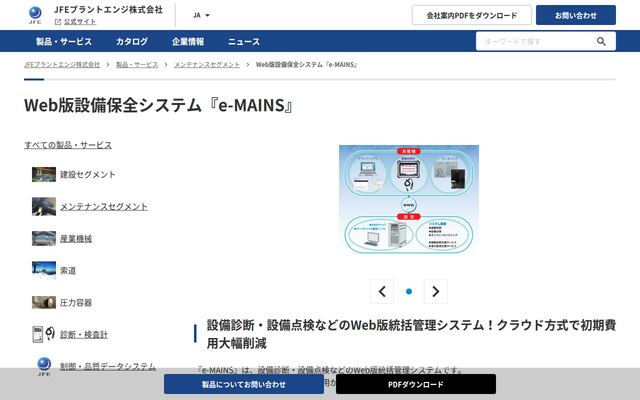Select メンテナンスセグメント in sidebar

[104, 207]
